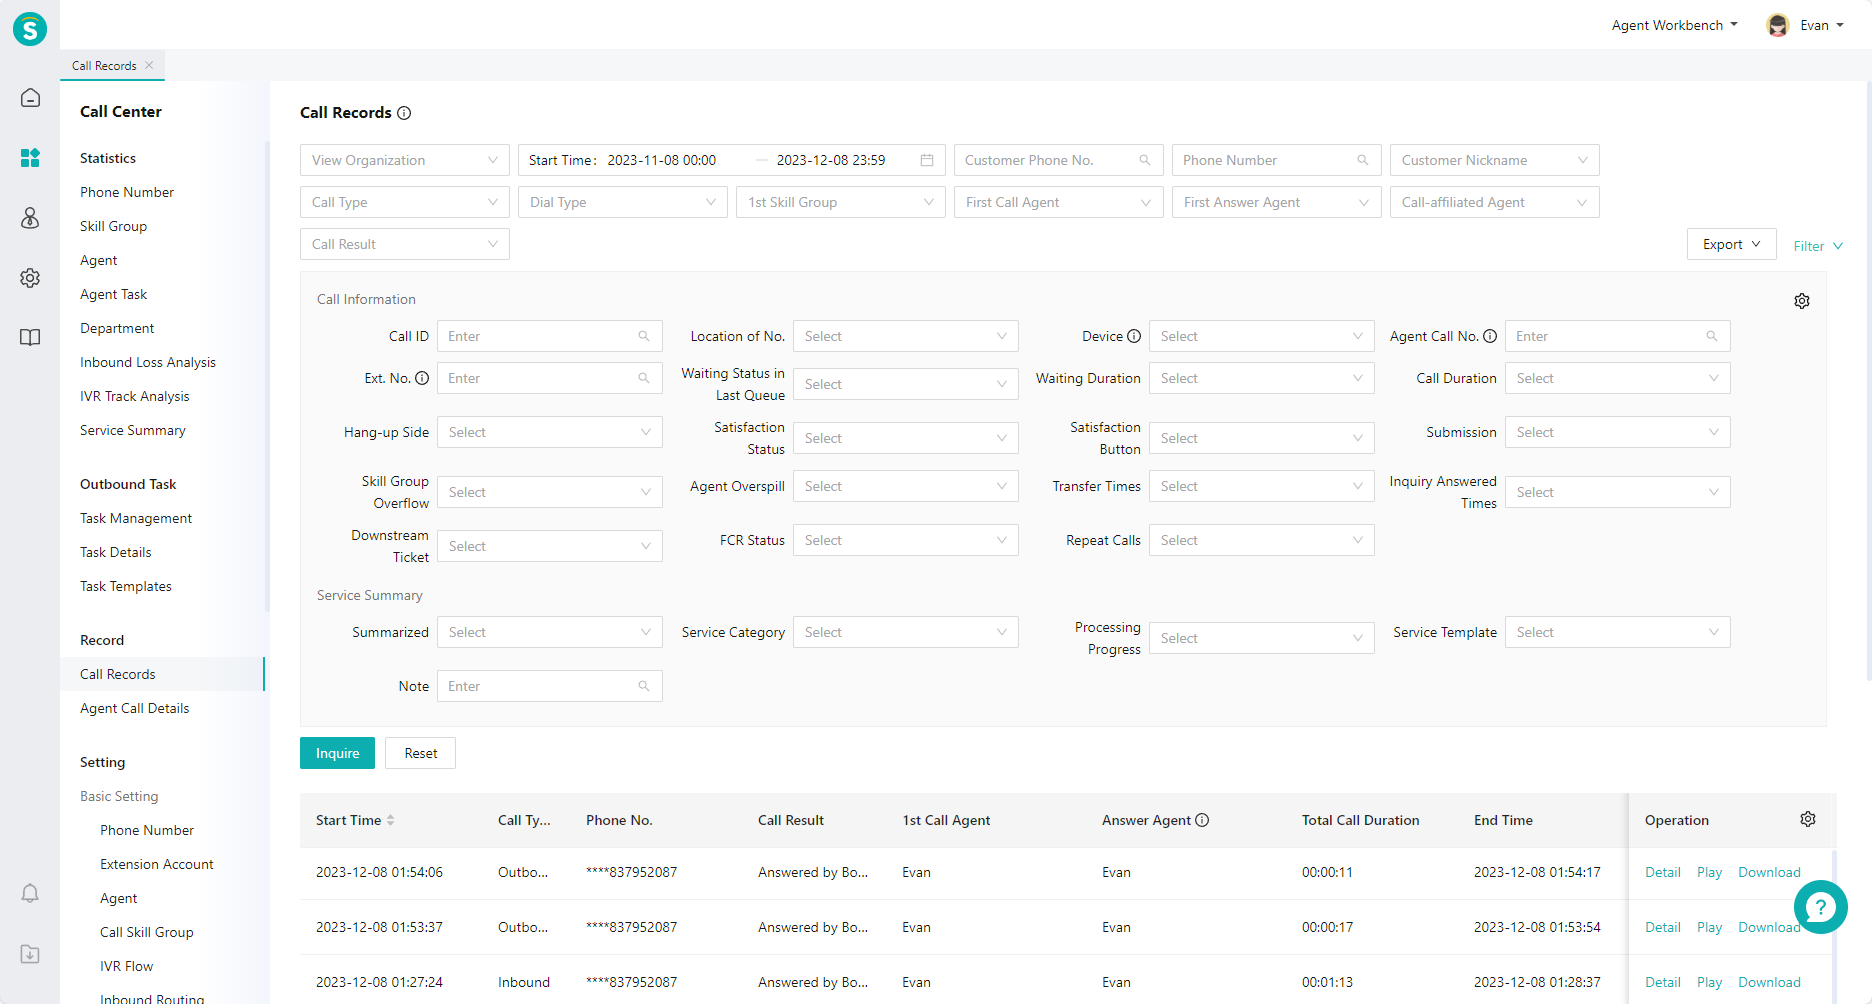Open Agent Call Details menu item
This screenshot has height=1004, width=1872.
(x=135, y=708)
